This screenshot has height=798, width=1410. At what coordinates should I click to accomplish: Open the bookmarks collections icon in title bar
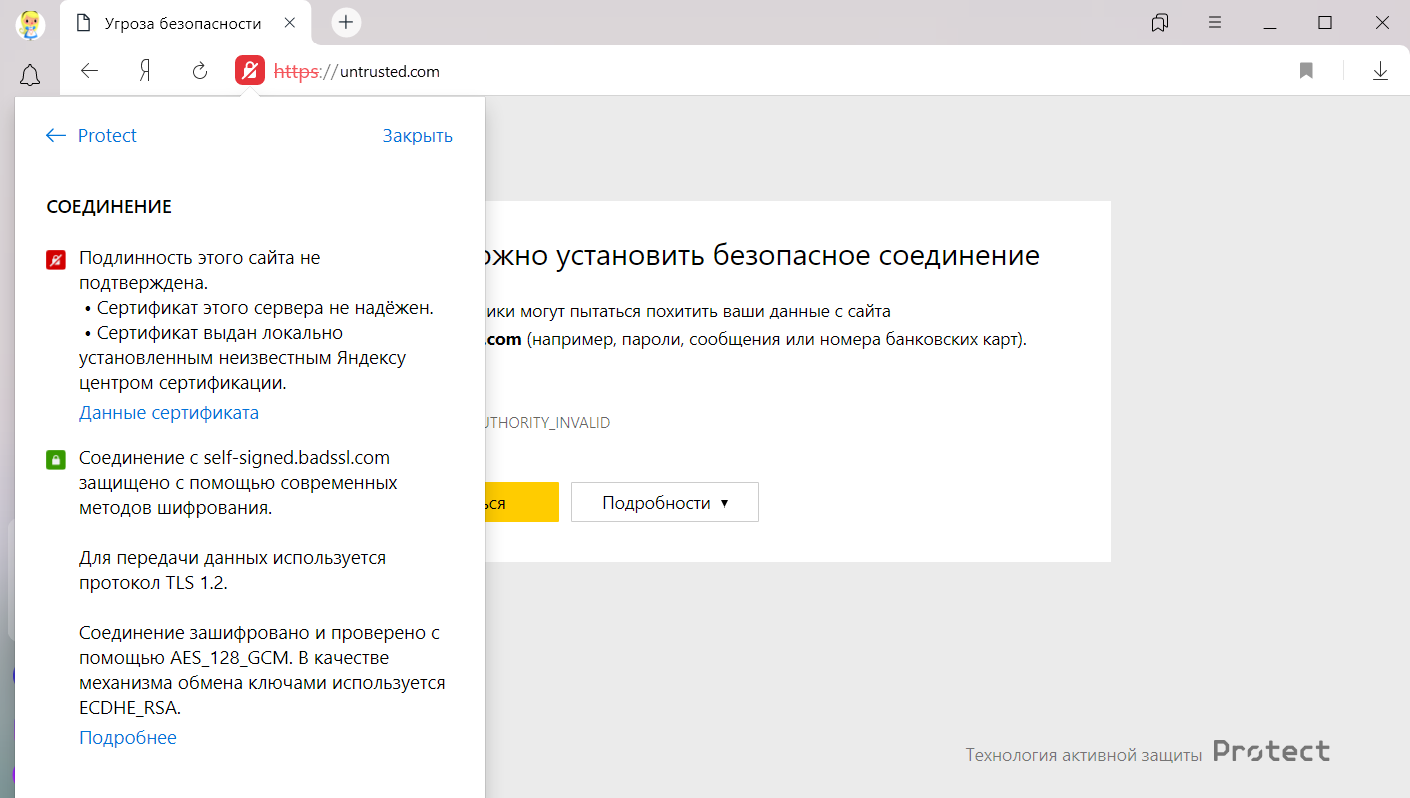(x=1160, y=22)
